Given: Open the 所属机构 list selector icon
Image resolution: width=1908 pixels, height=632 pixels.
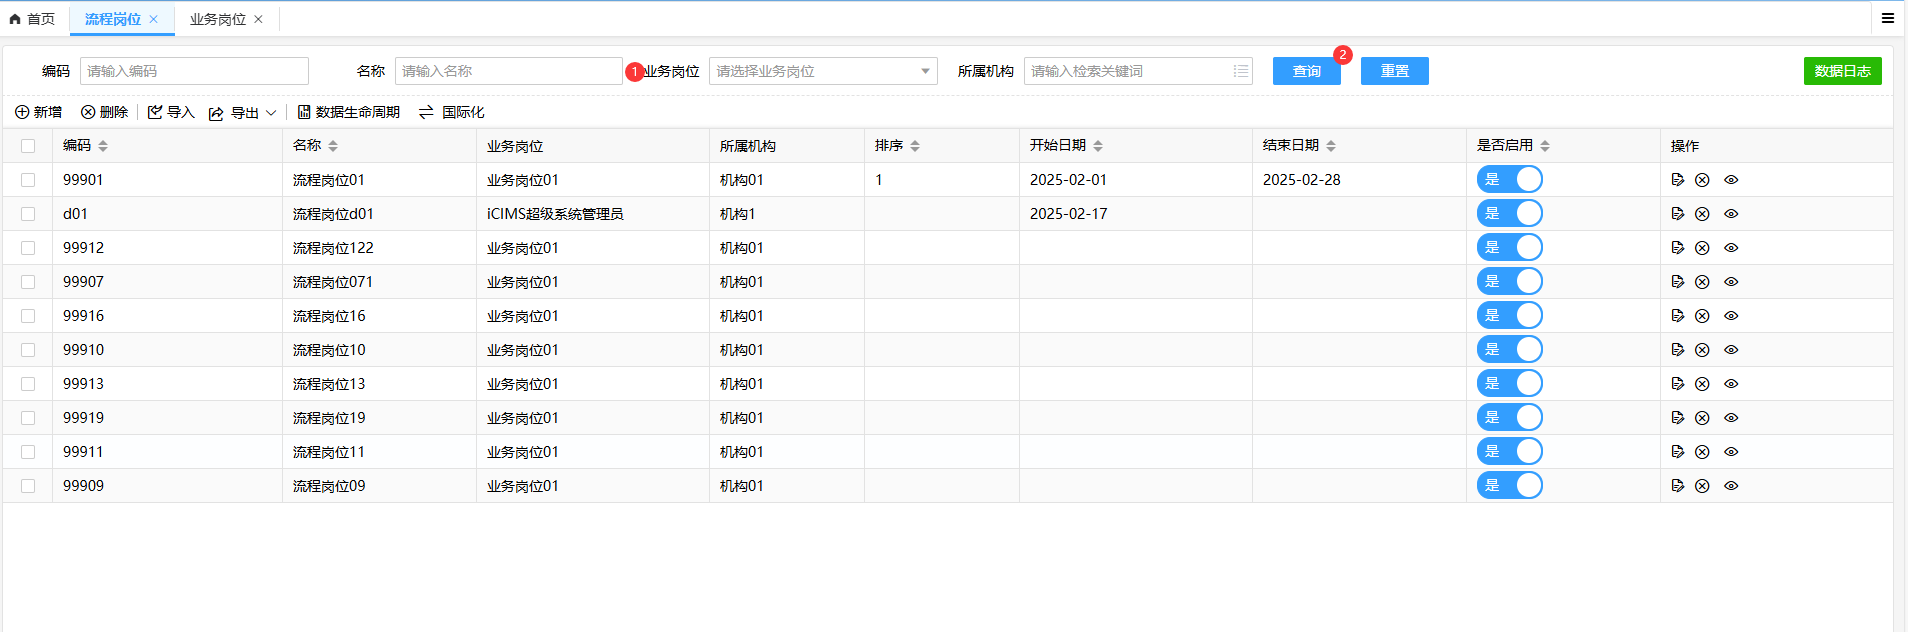Looking at the screenshot, I should [1240, 71].
